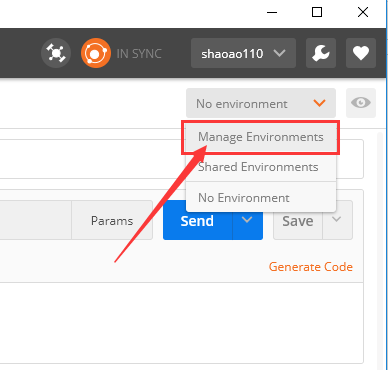Select Manage Environments menu entry
388x370 pixels.
(261, 137)
